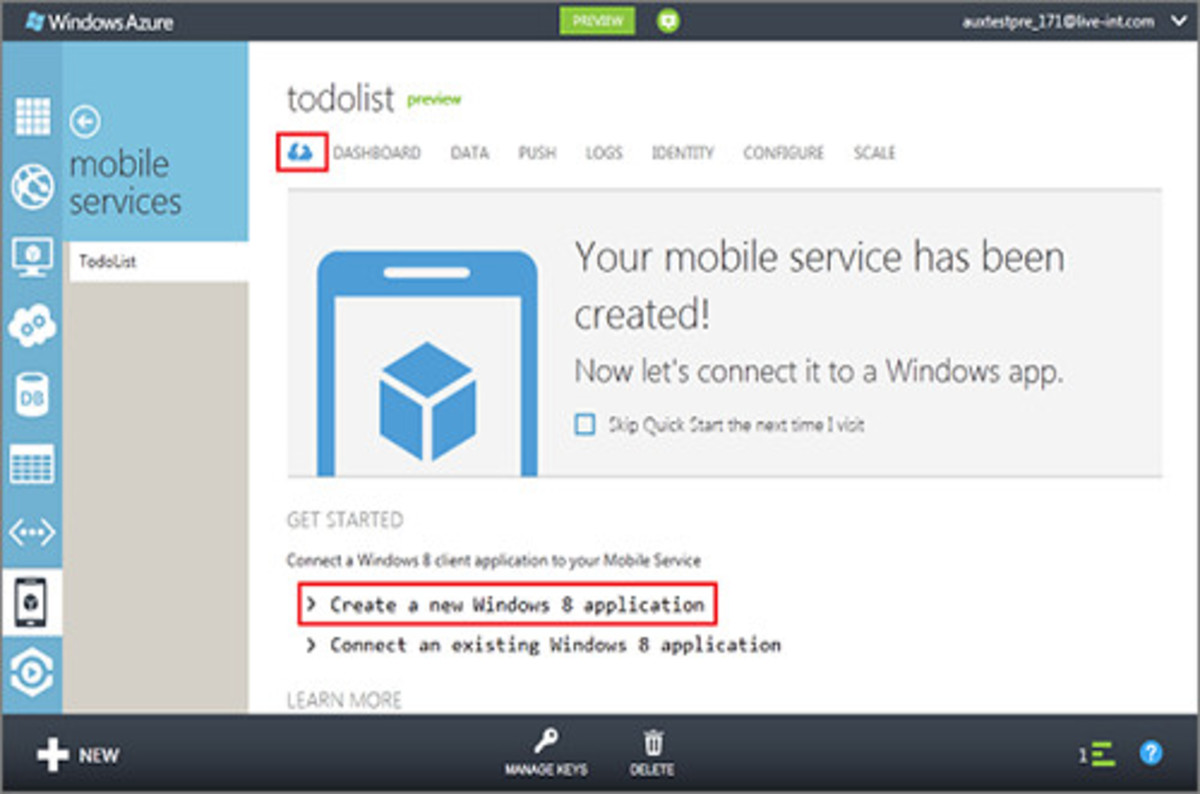Click the green badge icon next to PREVIEW

pos(667,20)
